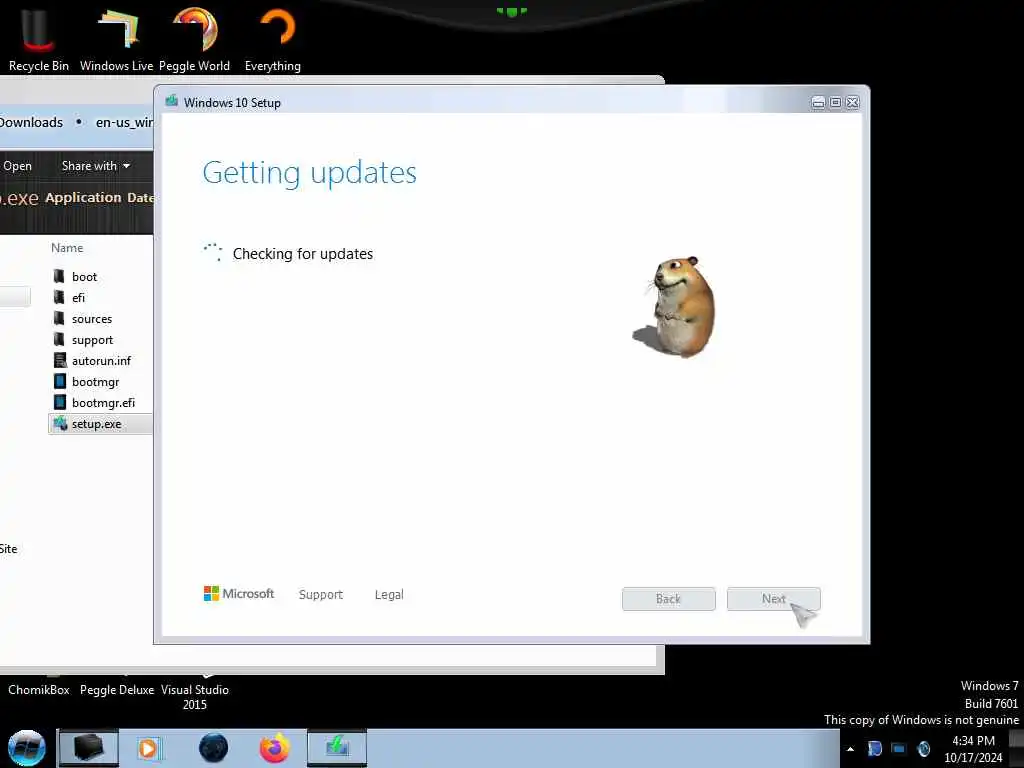Select the bootmgr file icon
Screen dimensions: 1024x768
tap(59, 381)
